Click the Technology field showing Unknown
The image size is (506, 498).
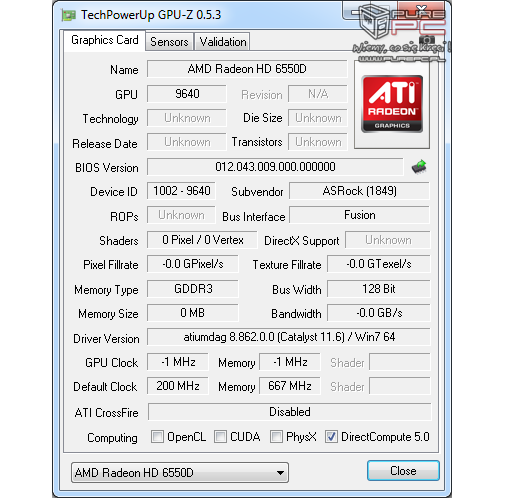[187, 118]
